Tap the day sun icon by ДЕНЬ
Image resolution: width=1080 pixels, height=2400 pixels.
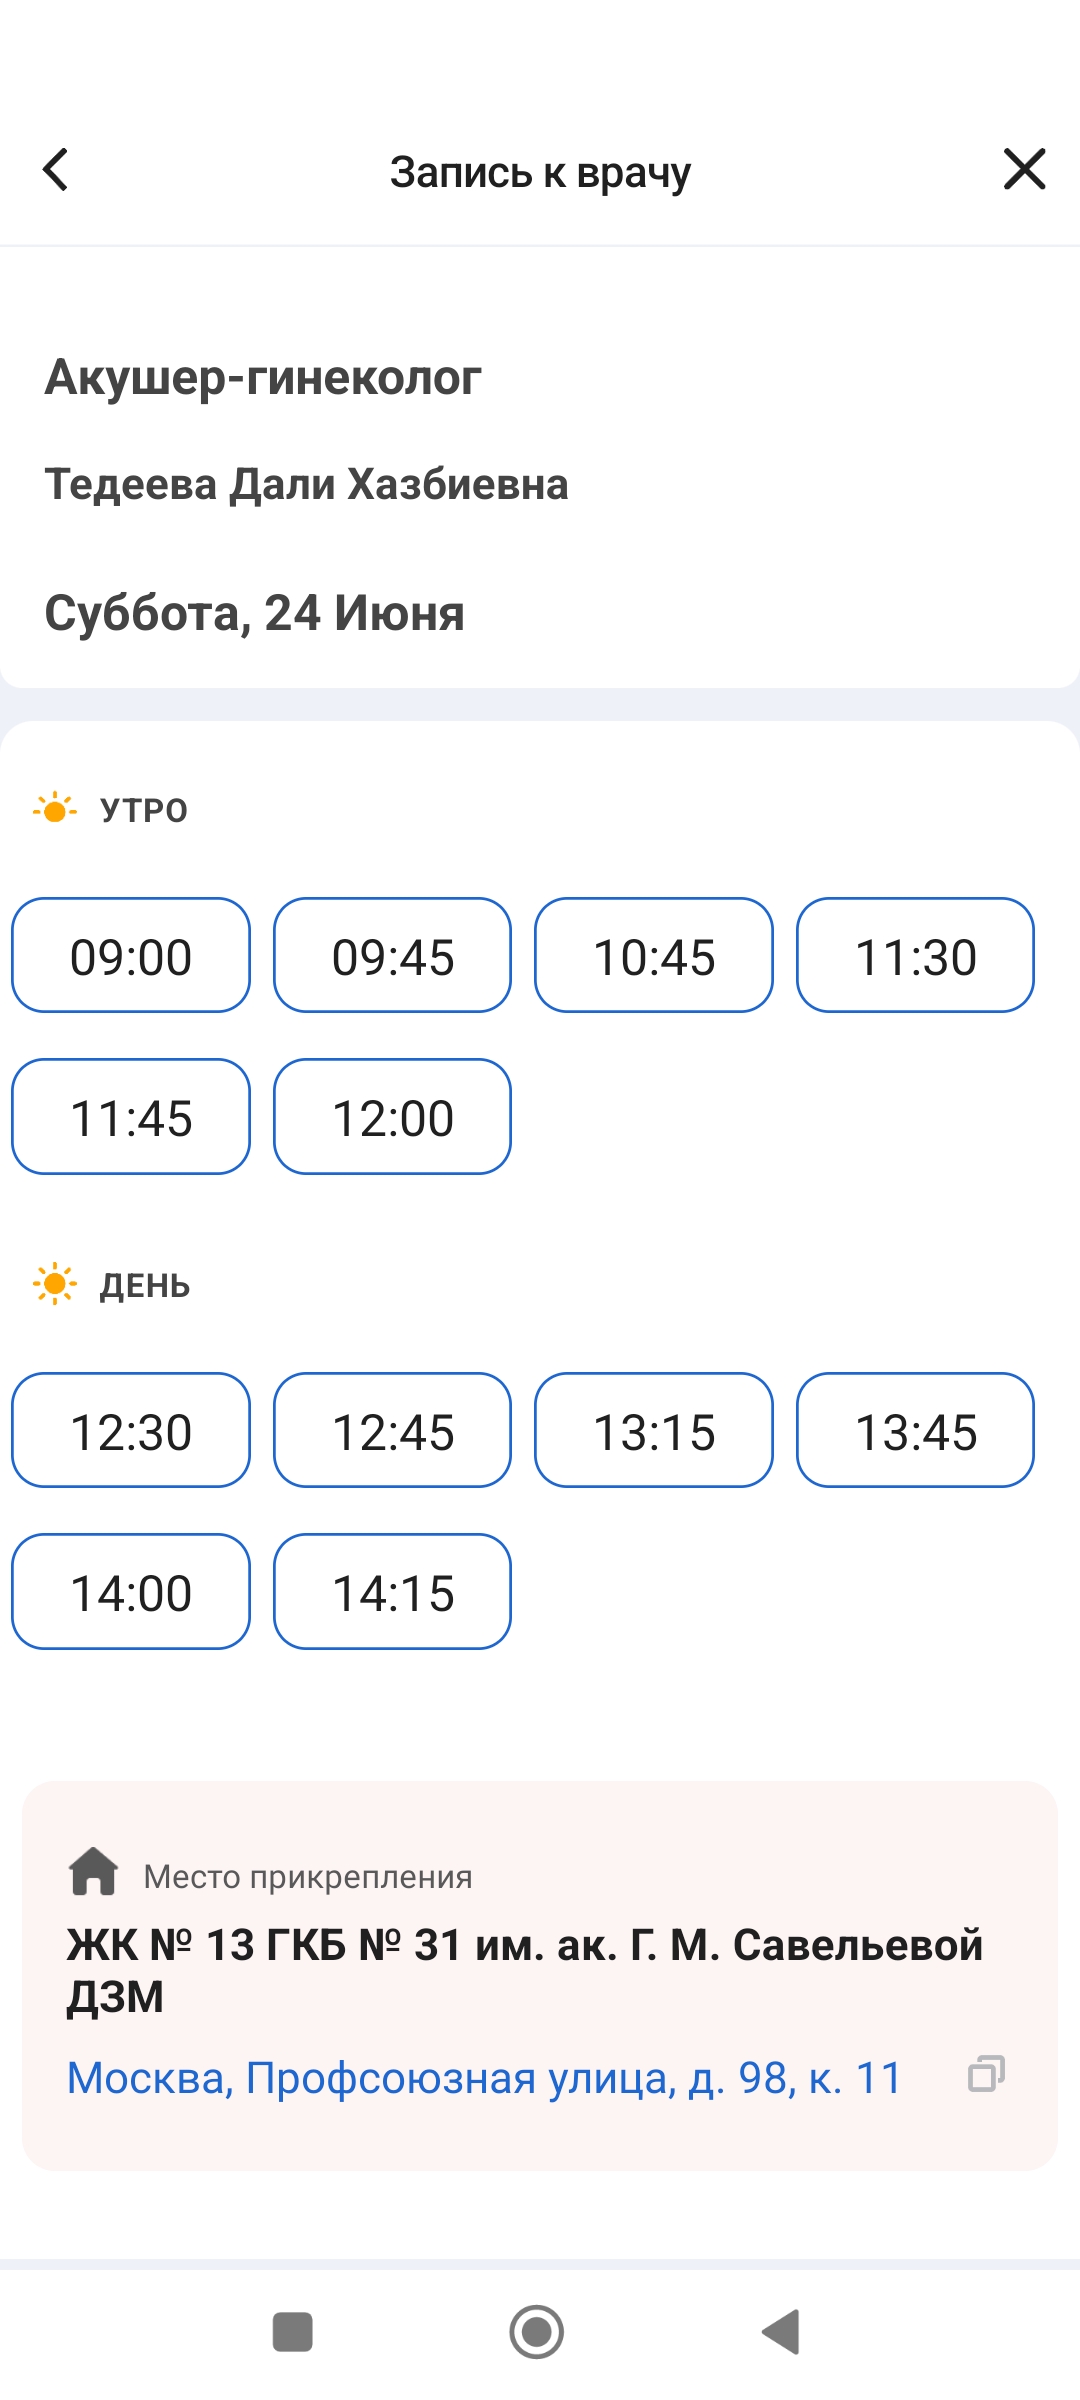[55, 1284]
